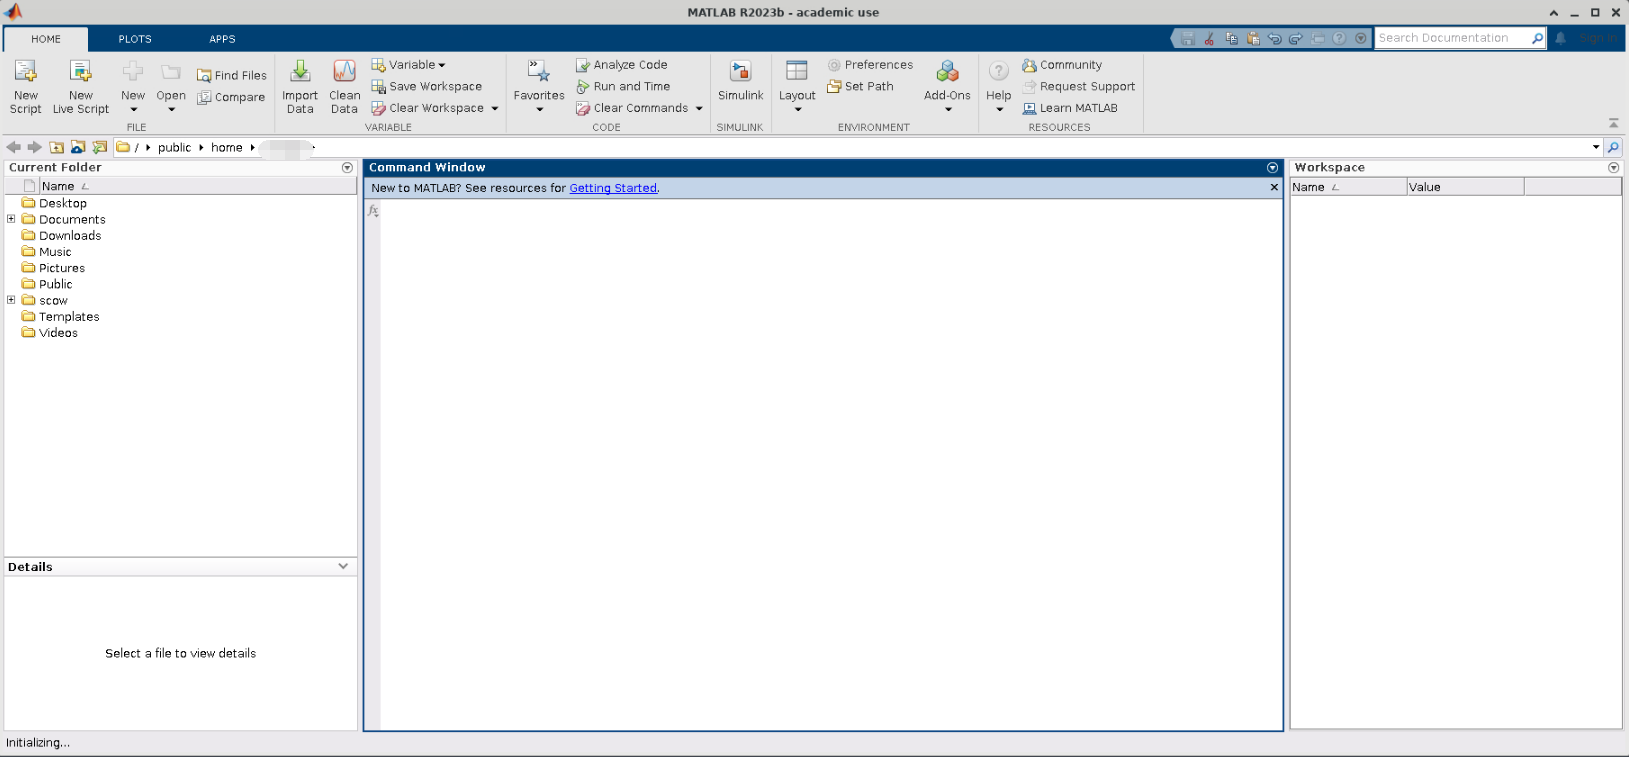Click the Undo arrow in quick access toolbar
The image size is (1629, 757).
pos(1274,39)
